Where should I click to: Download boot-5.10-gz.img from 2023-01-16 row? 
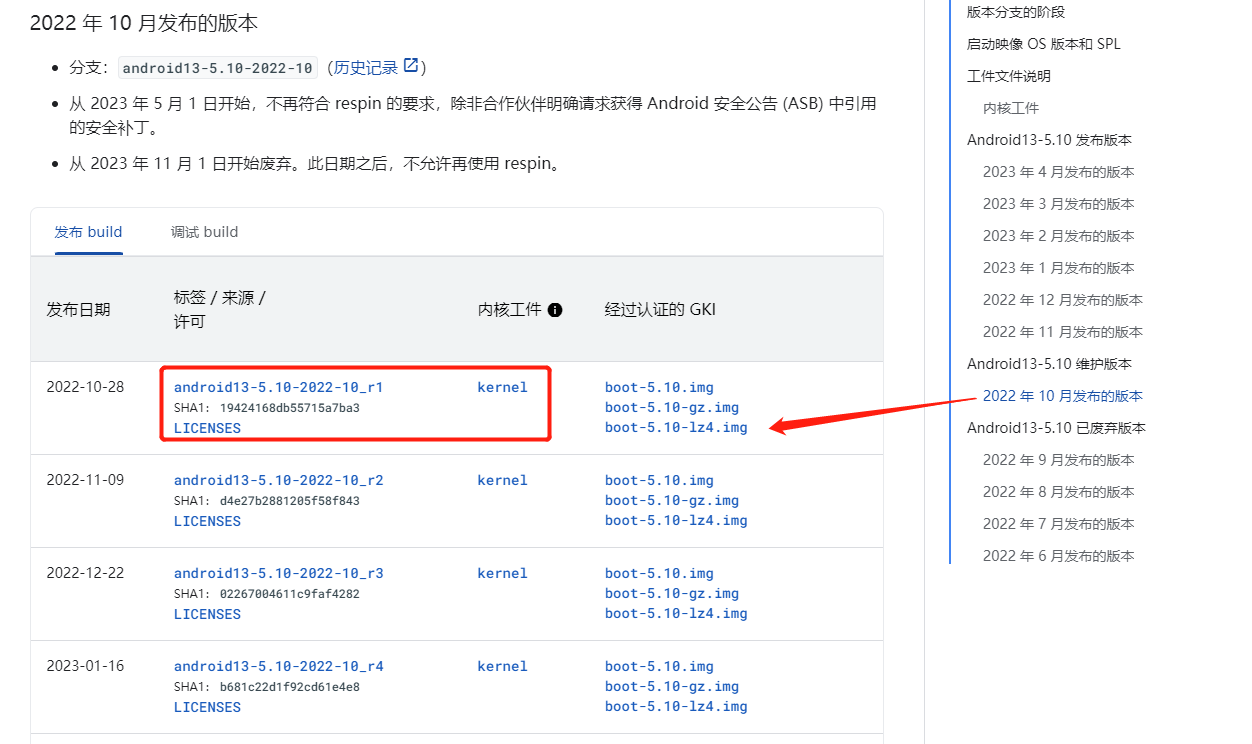672,686
